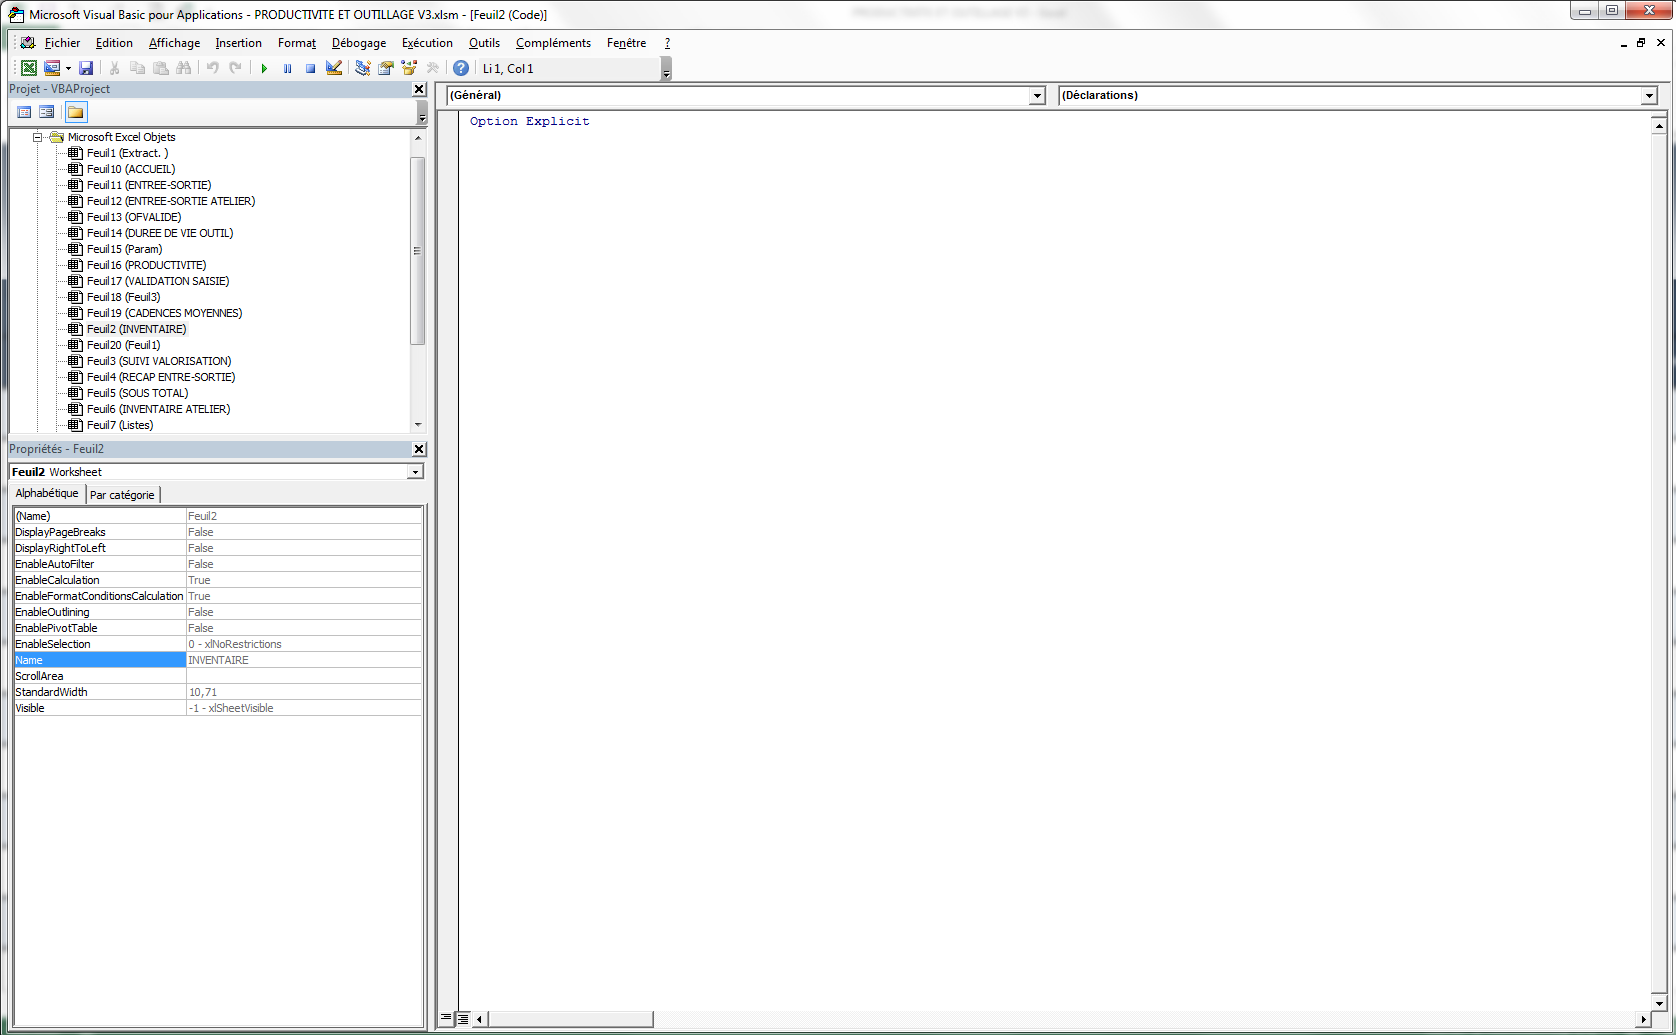
Task: Open the Fenêtre menu
Action: pyautogui.click(x=626, y=43)
